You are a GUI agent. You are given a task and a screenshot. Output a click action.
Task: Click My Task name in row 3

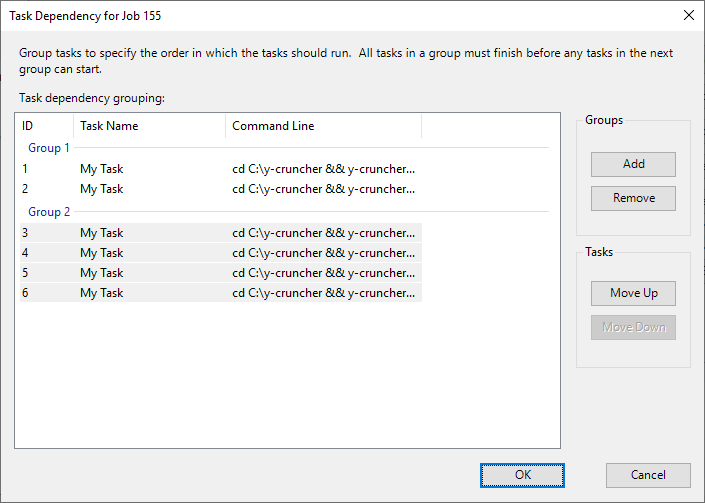click(102, 233)
